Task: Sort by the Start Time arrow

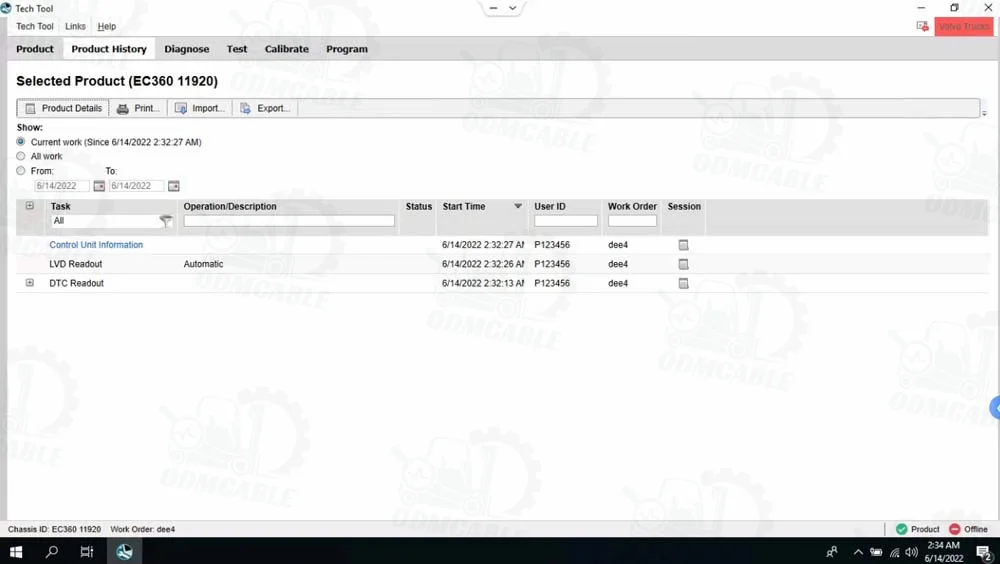Action: [518, 206]
